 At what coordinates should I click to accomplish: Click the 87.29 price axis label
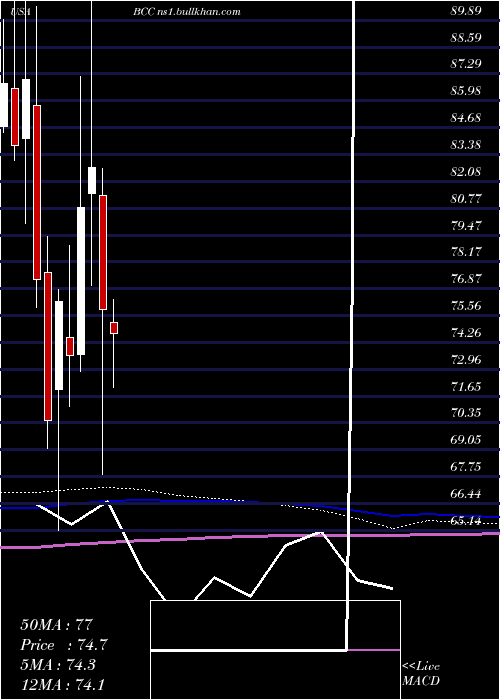point(466,64)
